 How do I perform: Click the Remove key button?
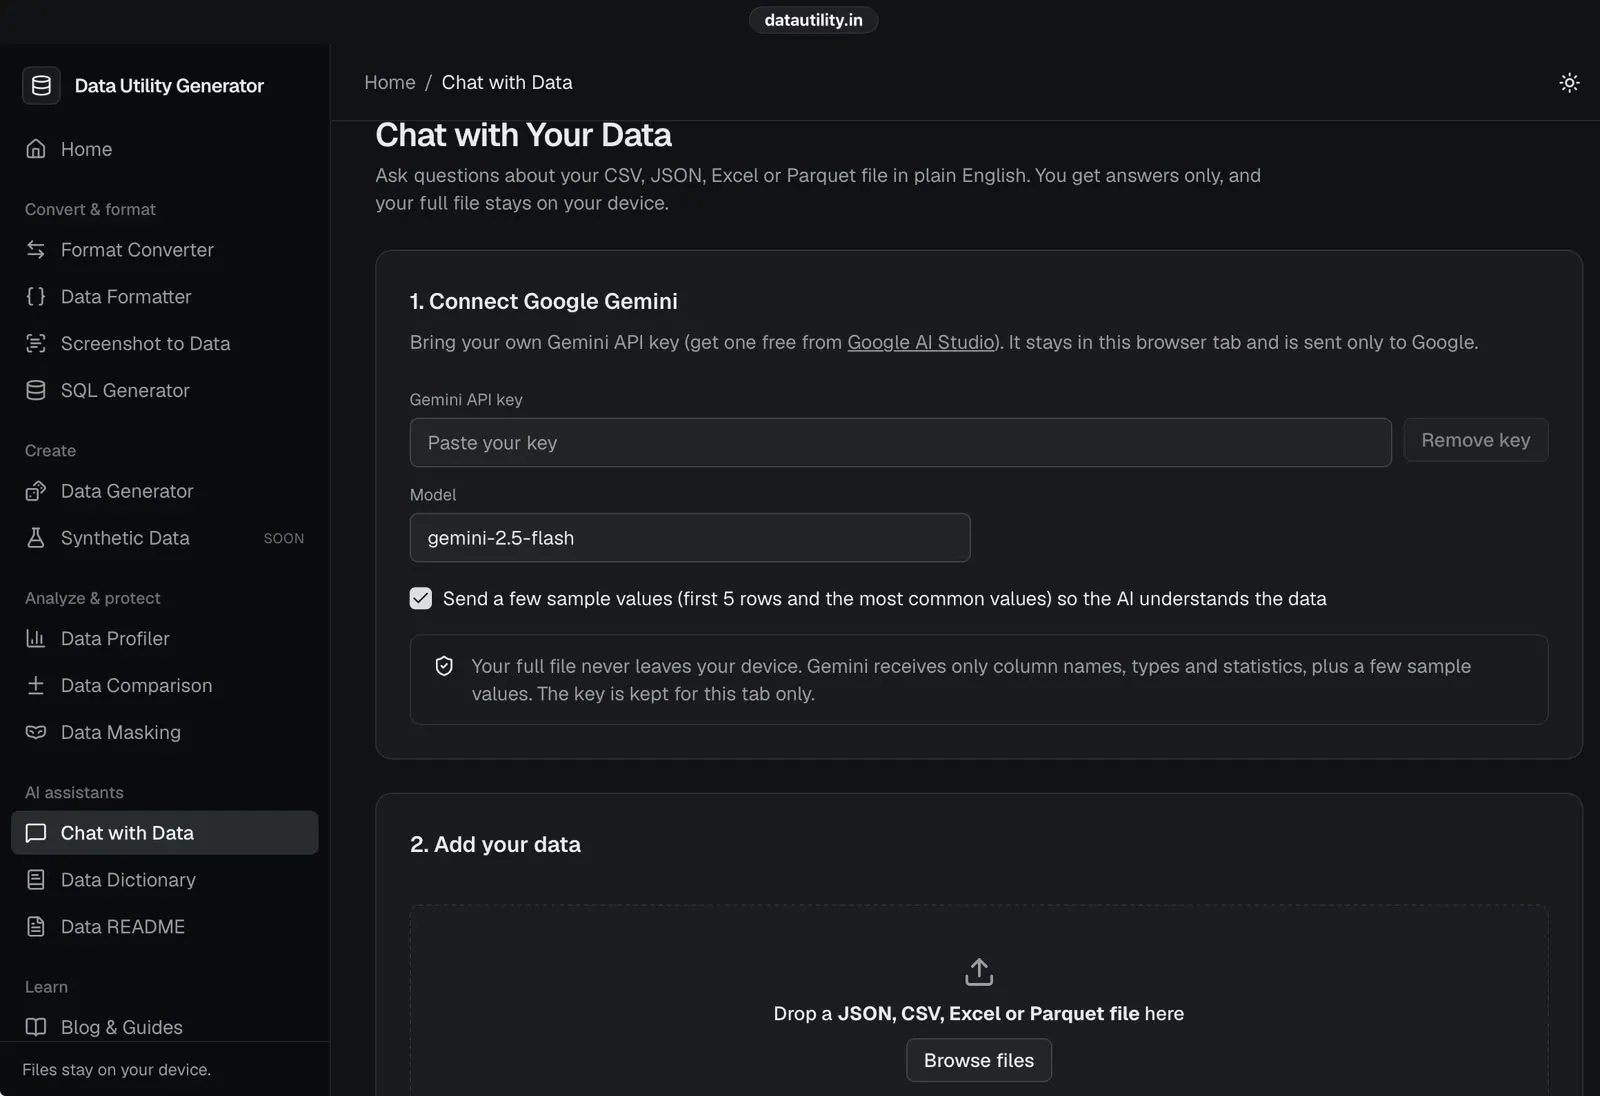click(1476, 440)
